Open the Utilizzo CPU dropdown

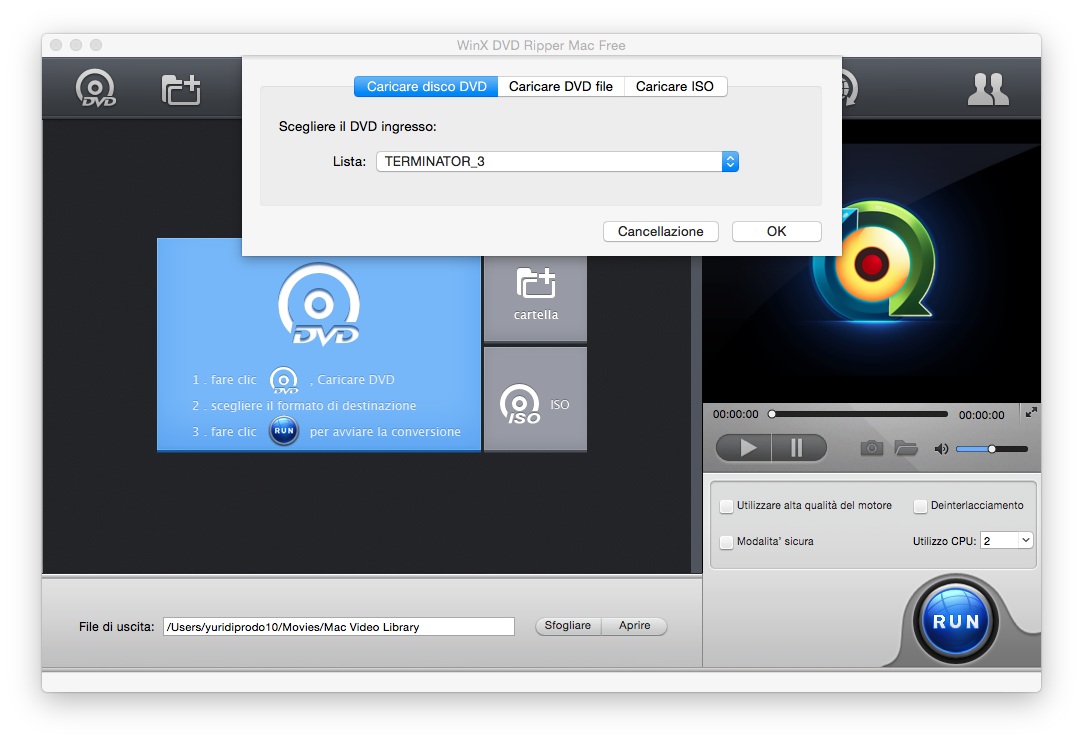click(x=1006, y=540)
